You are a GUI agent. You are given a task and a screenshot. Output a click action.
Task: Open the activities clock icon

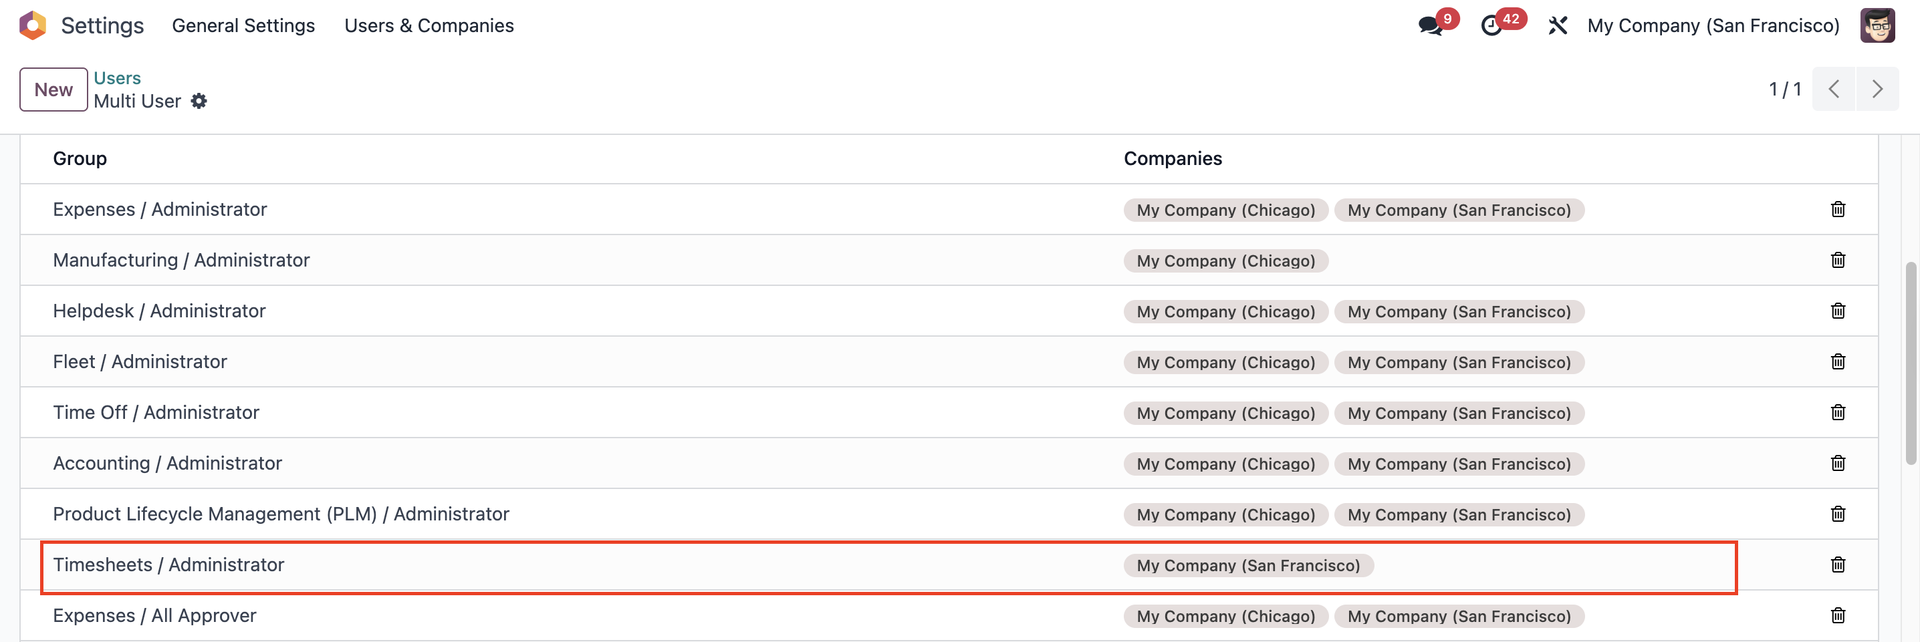[1492, 26]
